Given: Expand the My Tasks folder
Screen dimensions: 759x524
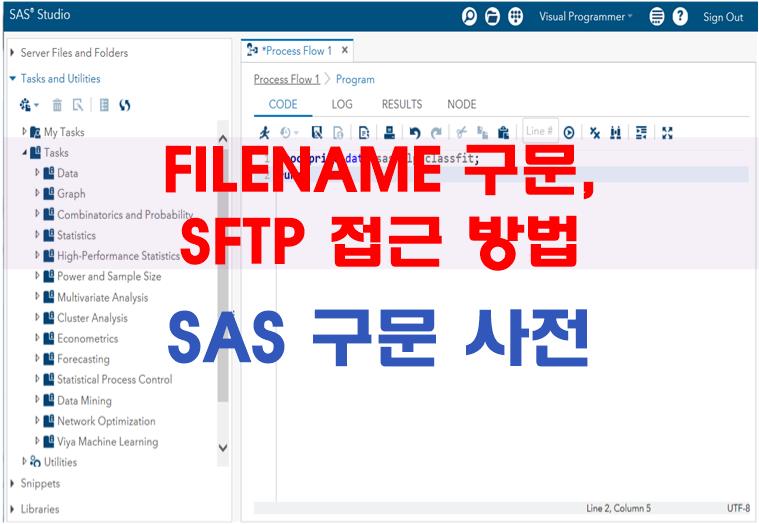Looking at the screenshot, I should click(x=24, y=131).
